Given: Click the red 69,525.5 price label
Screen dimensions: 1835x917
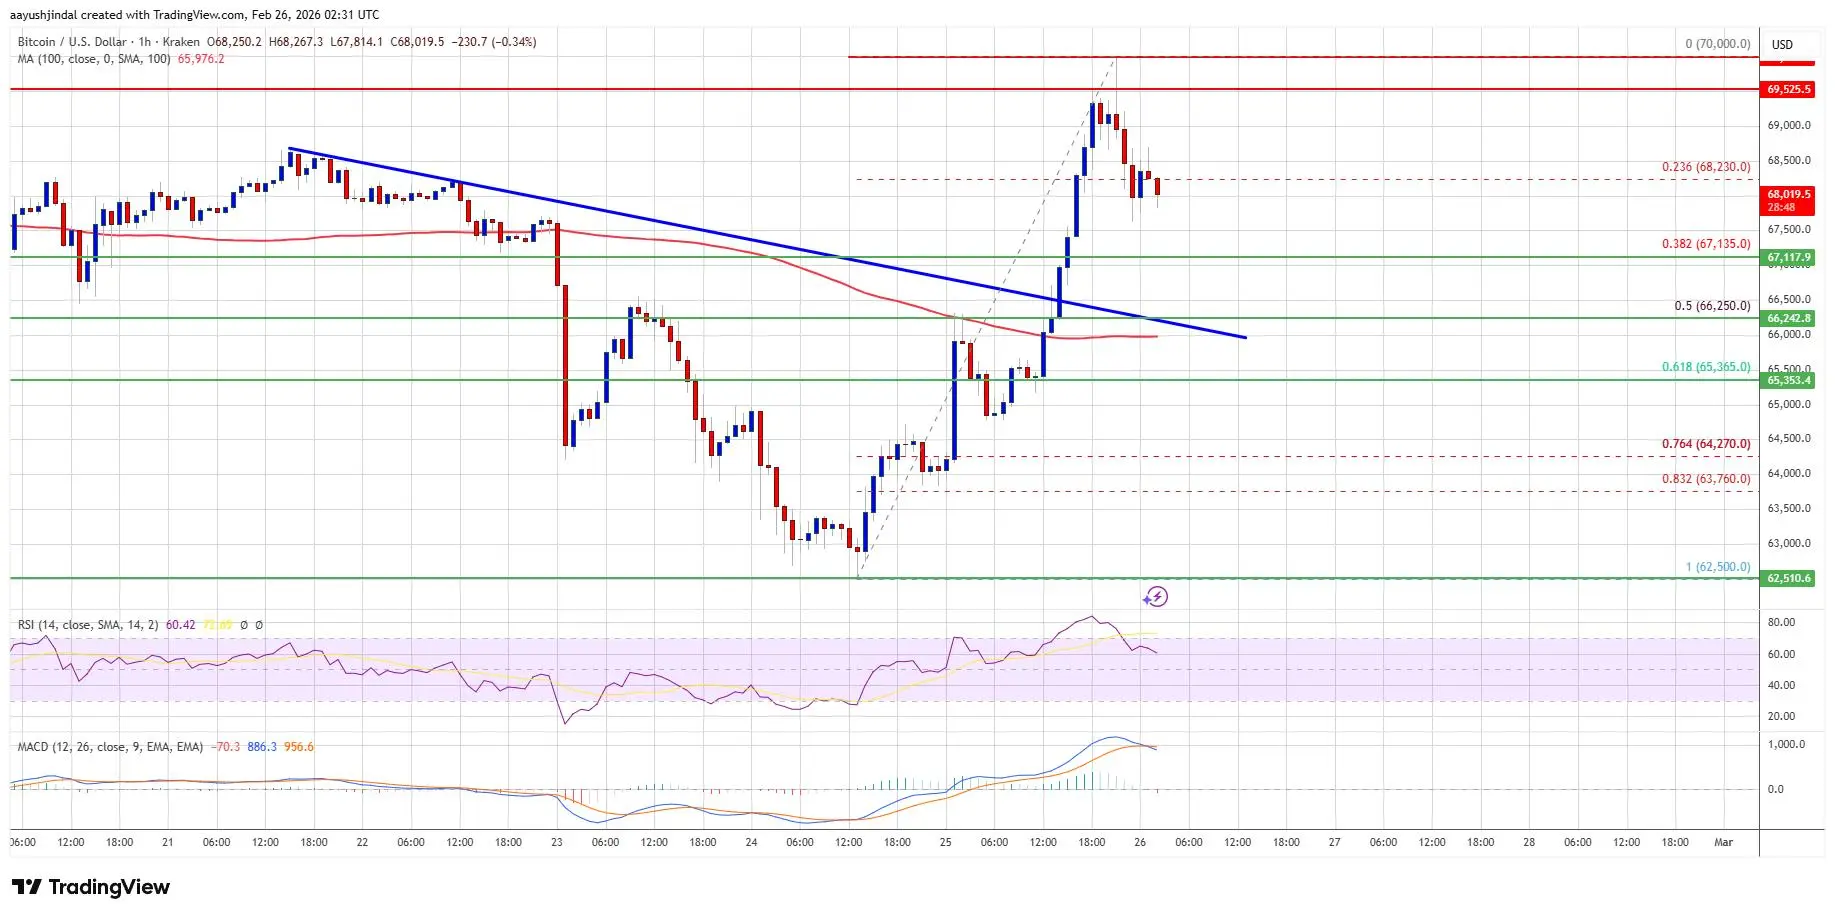Looking at the screenshot, I should pos(1789,90).
